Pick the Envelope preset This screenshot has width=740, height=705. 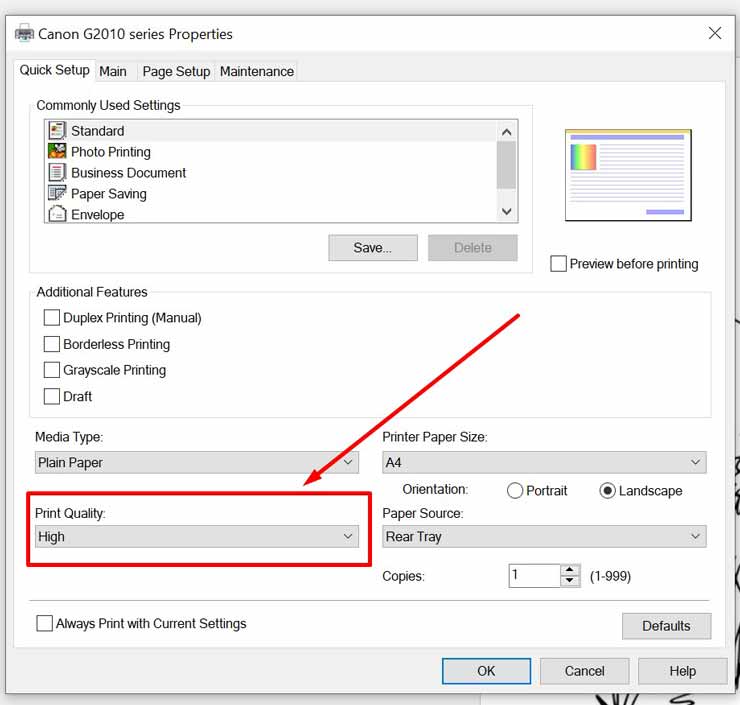pos(271,214)
